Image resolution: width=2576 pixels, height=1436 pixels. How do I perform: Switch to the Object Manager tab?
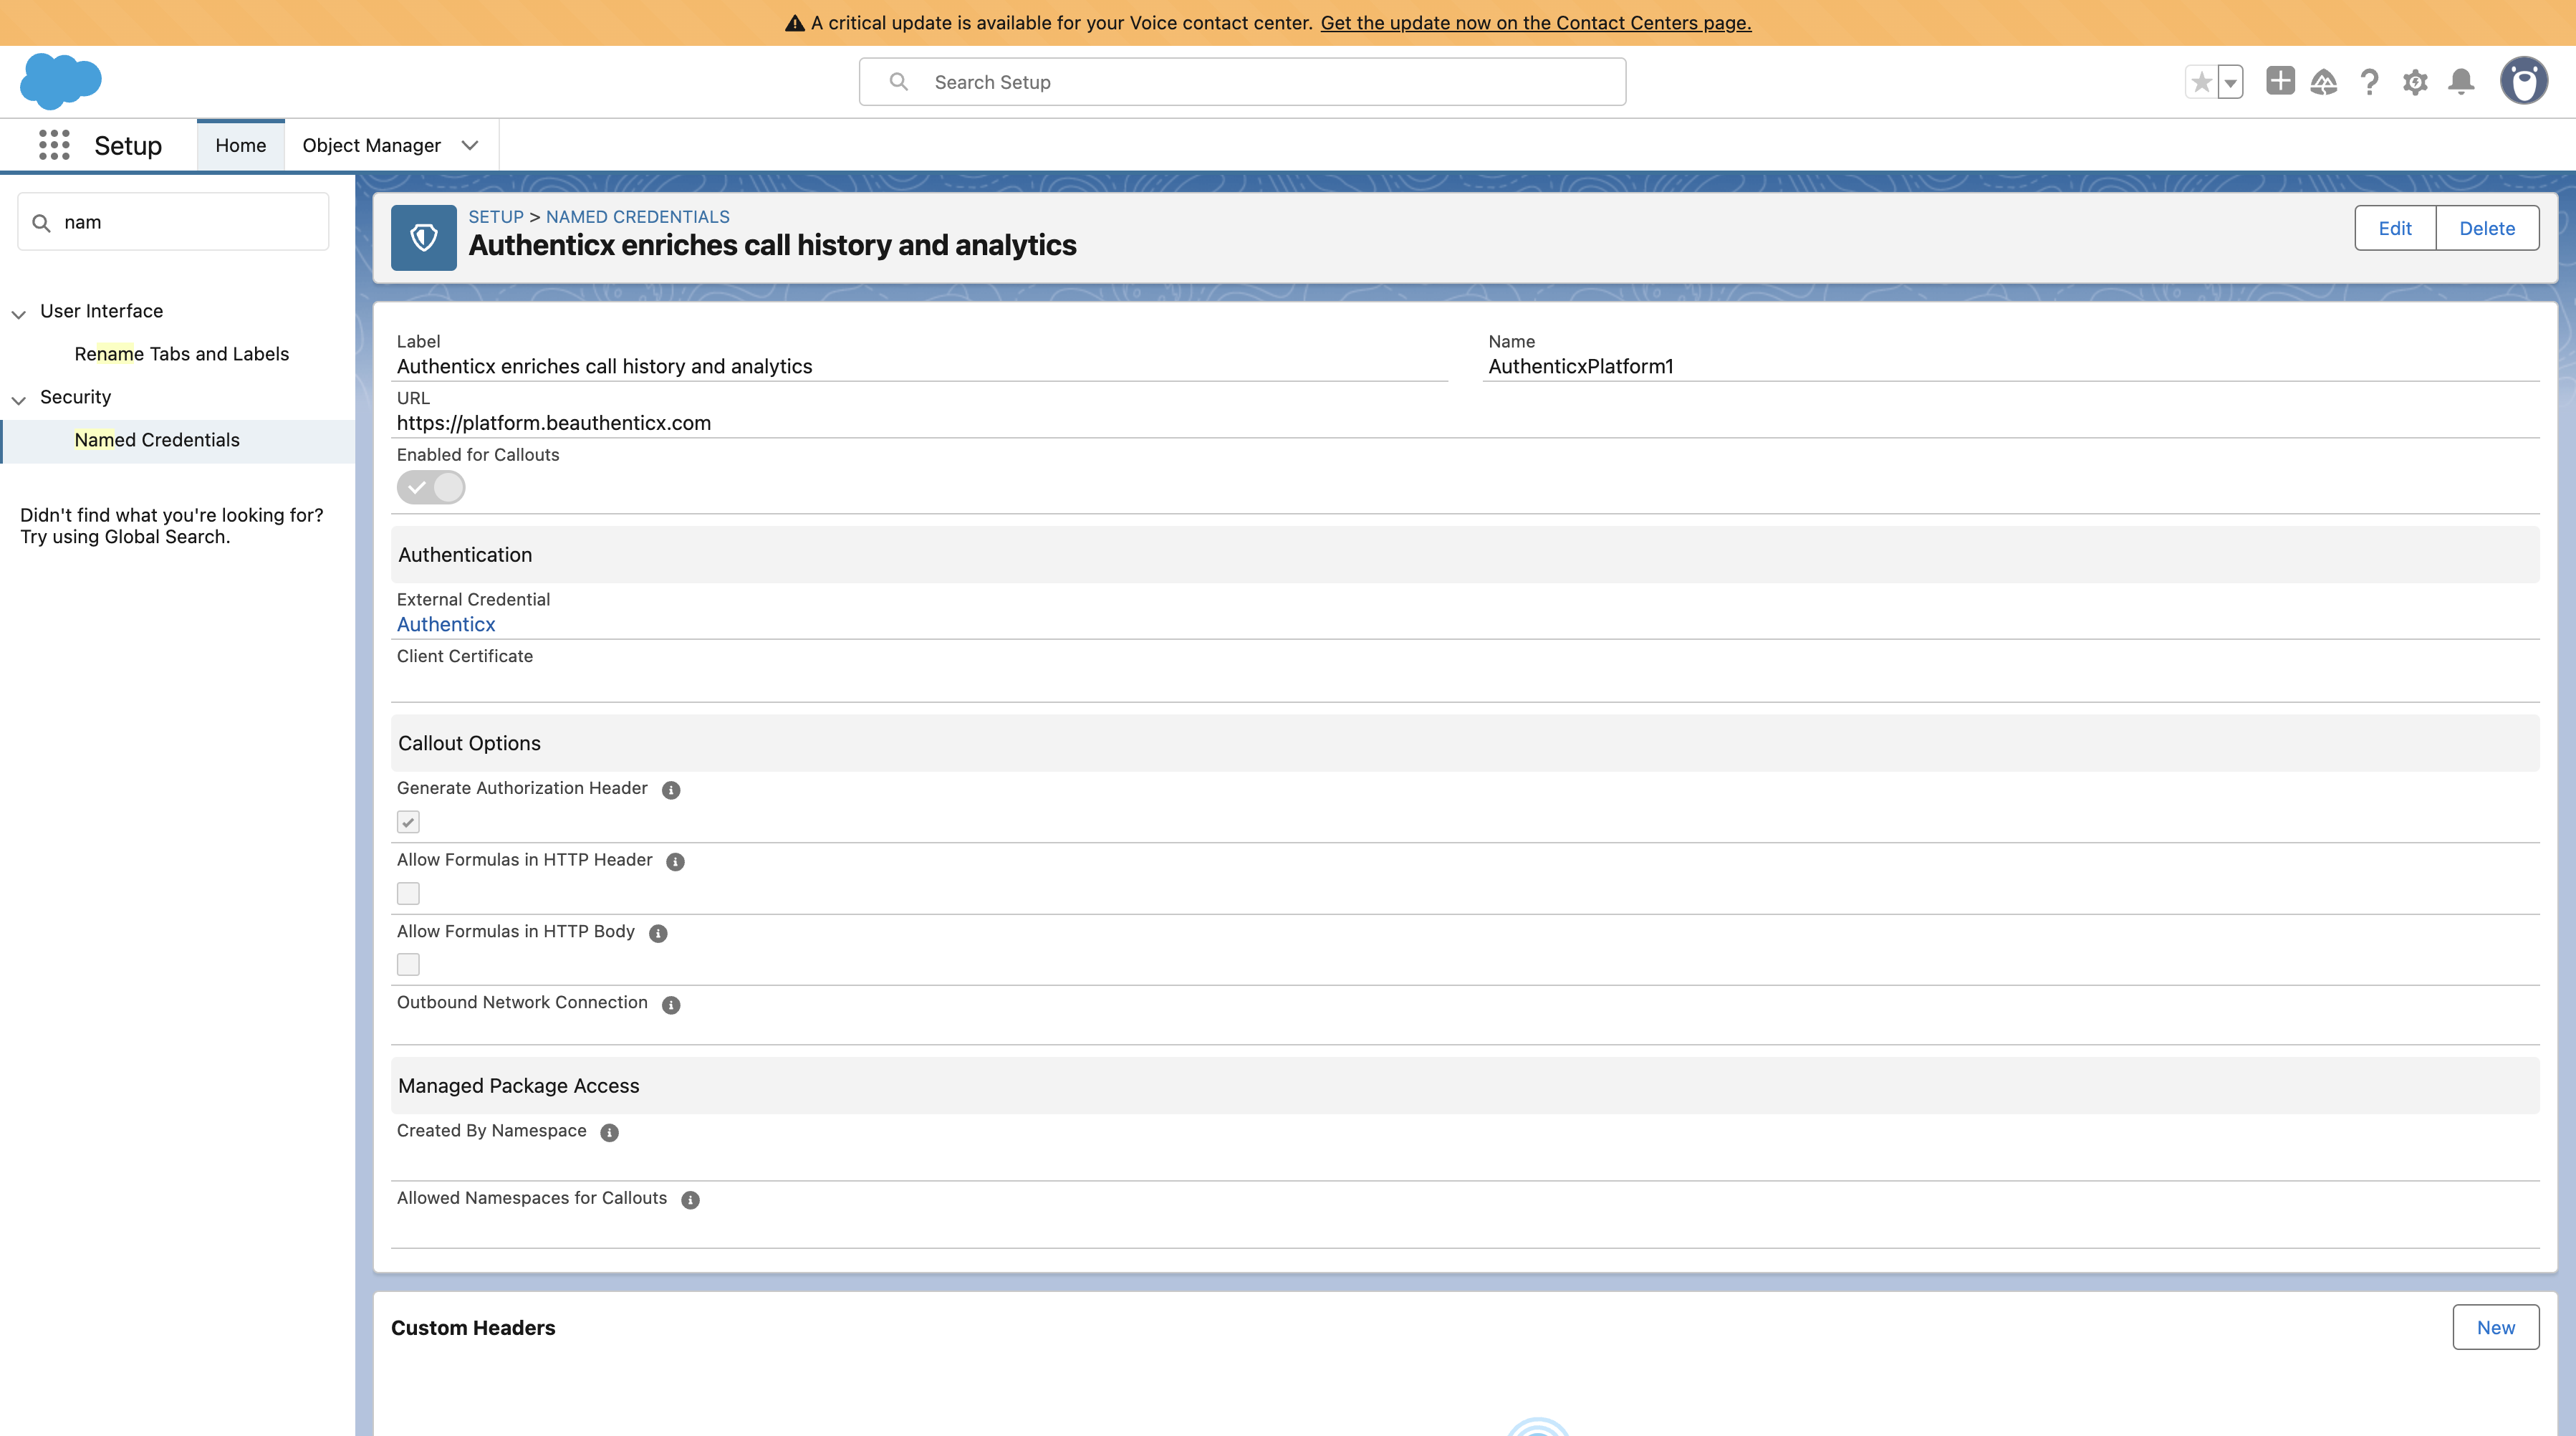click(372, 145)
